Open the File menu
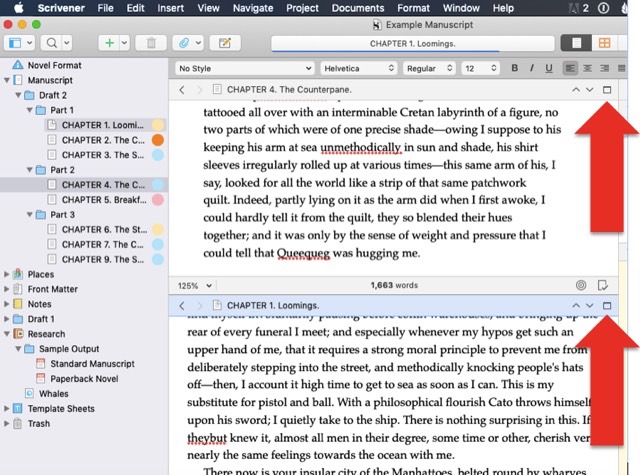 coord(105,8)
